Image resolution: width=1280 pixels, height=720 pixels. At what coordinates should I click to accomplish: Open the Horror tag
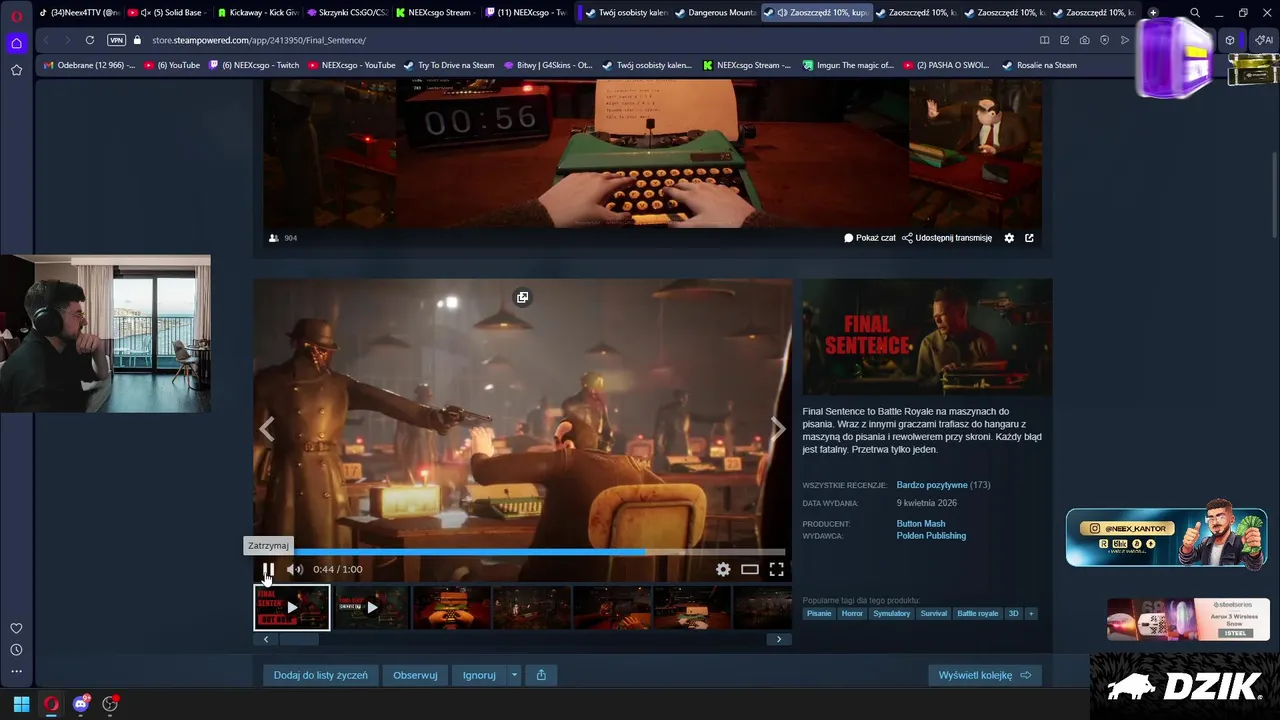852,613
